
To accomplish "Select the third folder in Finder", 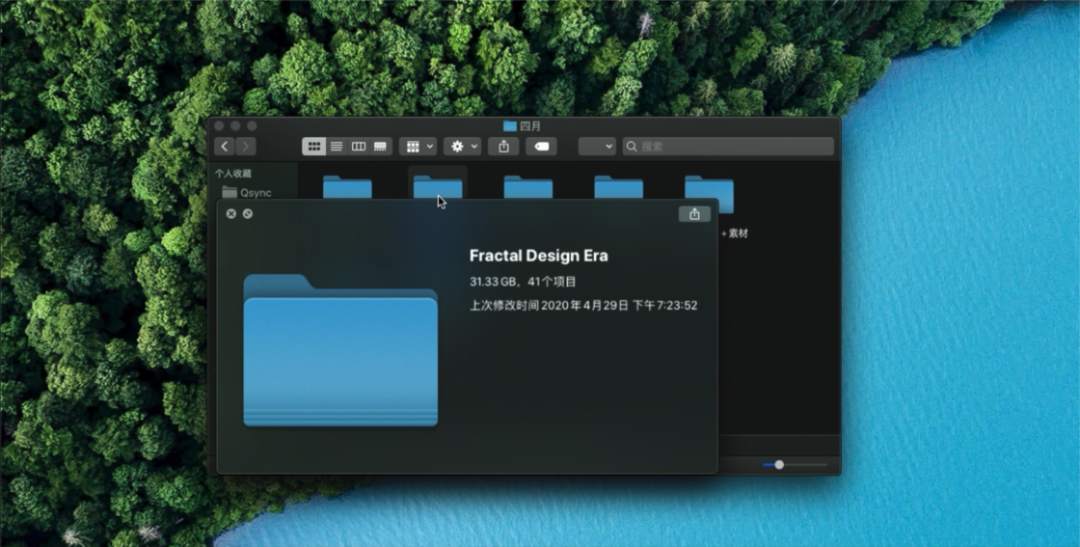I will pos(528,187).
